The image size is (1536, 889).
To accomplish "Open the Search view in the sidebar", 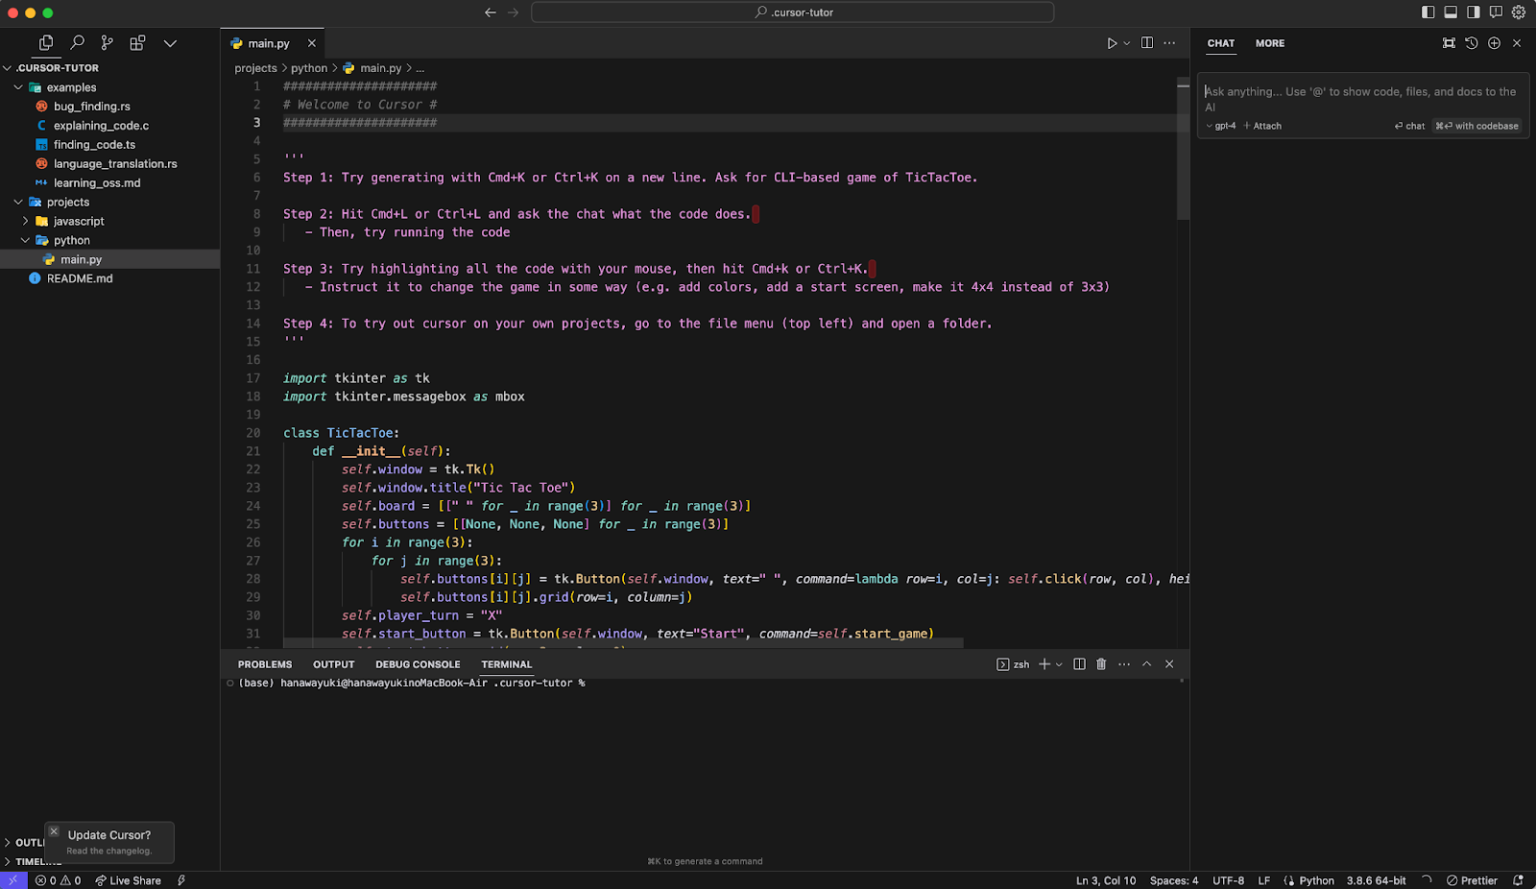I will pyautogui.click(x=77, y=43).
